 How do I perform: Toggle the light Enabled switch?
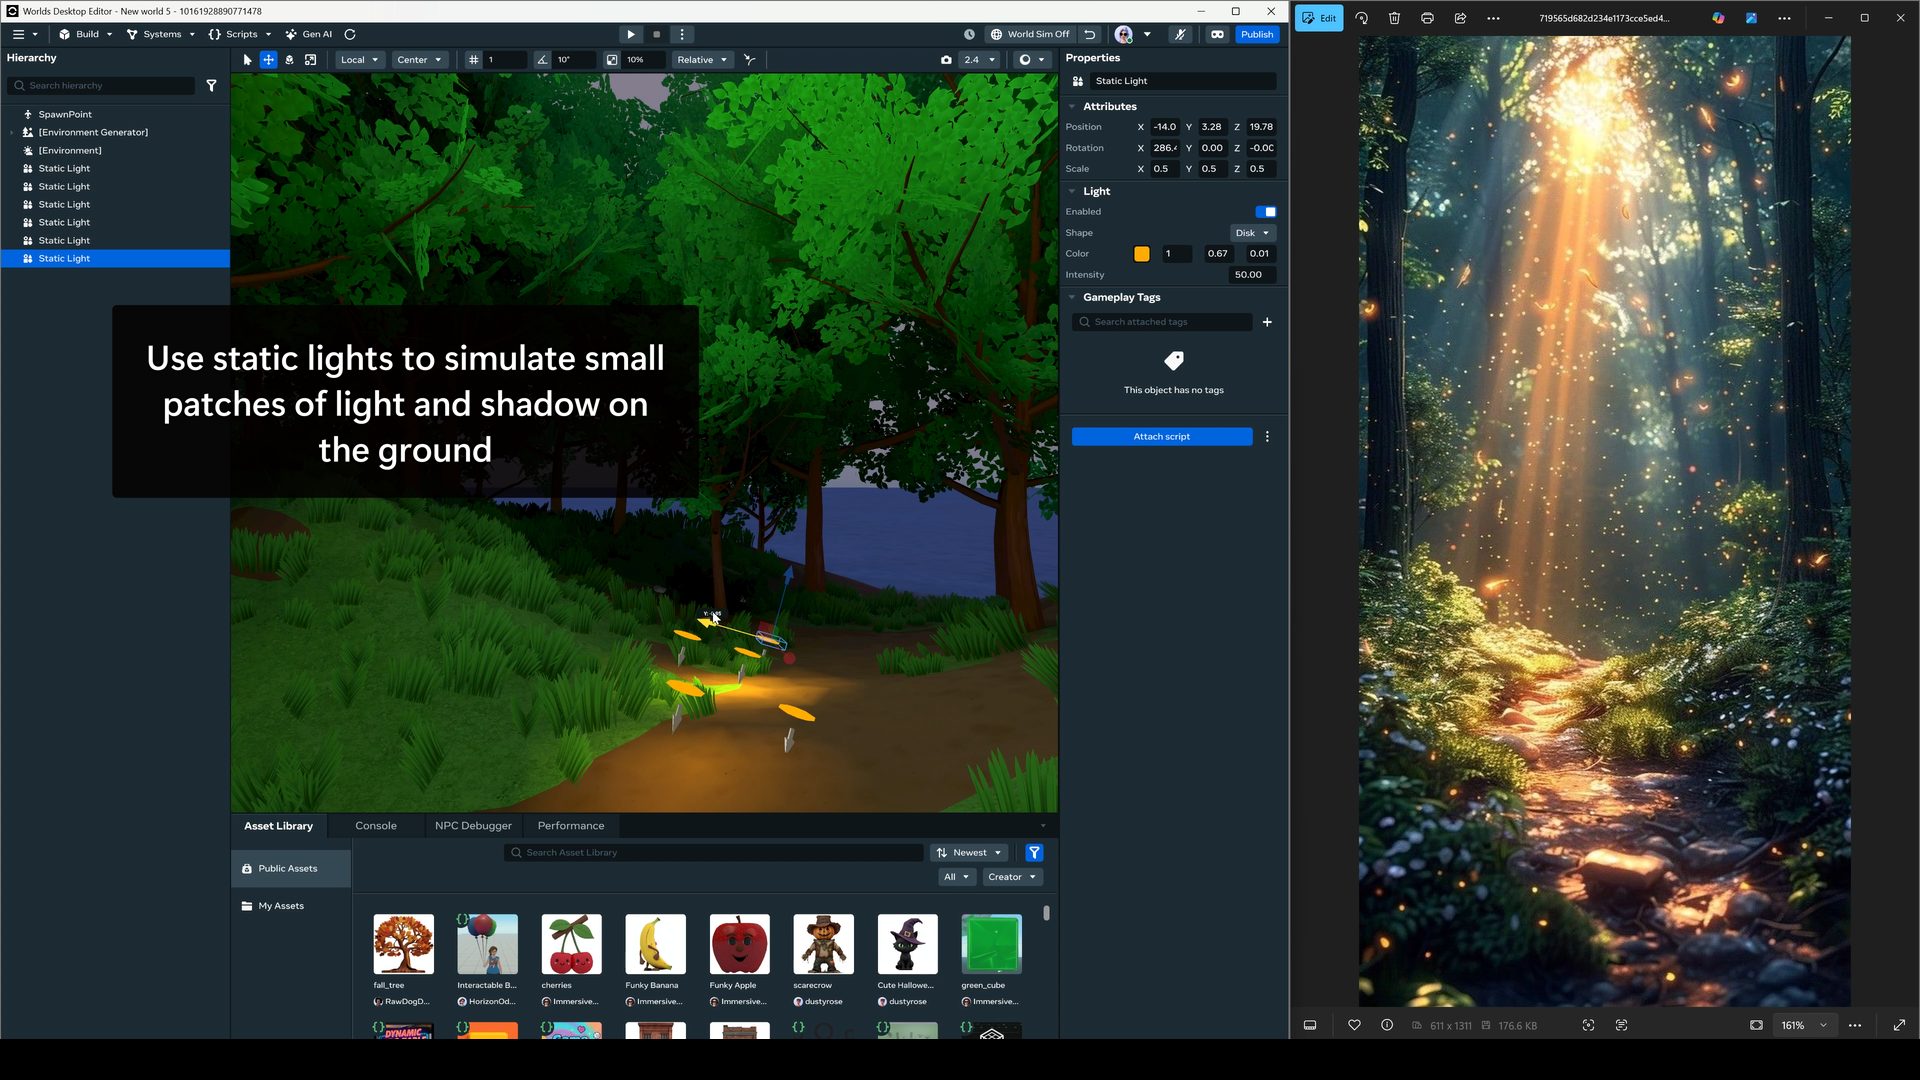click(x=1265, y=212)
